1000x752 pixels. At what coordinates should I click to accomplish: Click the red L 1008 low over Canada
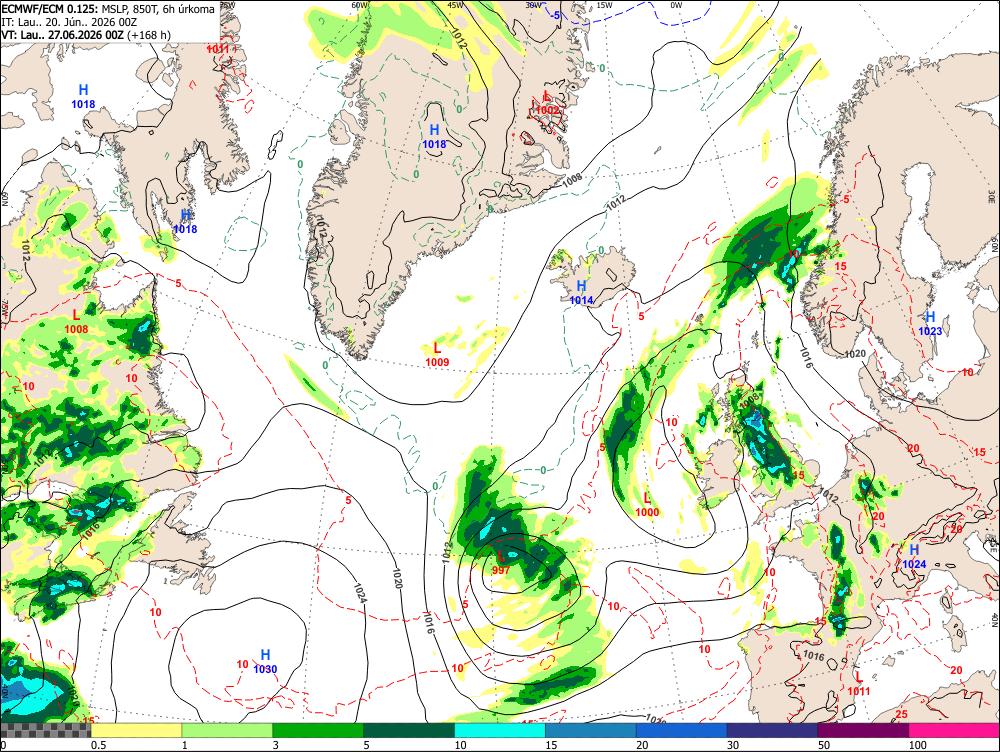76,321
